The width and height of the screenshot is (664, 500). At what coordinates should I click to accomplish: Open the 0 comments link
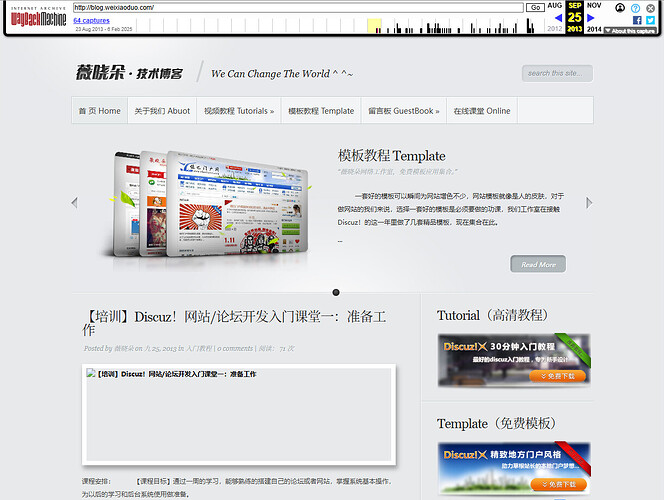(x=235, y=348)
